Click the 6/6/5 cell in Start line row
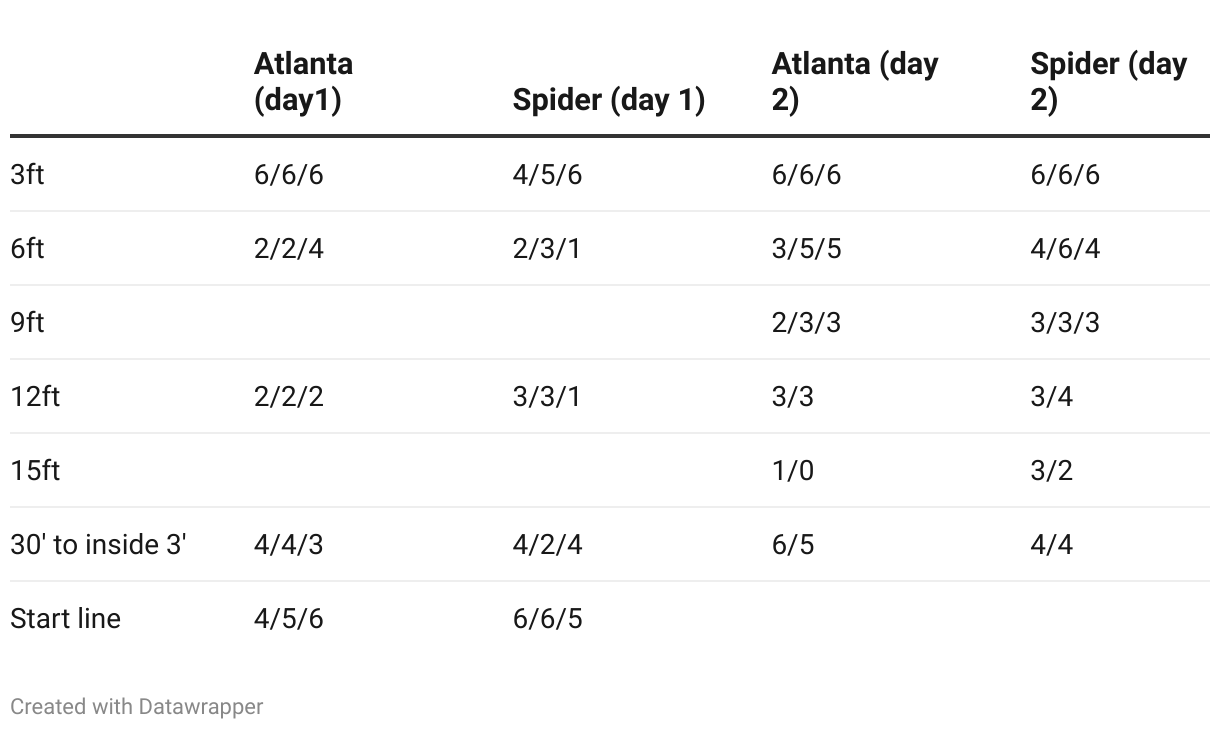The height and width of the screenshot is (730, 1220). coord(547,618)
